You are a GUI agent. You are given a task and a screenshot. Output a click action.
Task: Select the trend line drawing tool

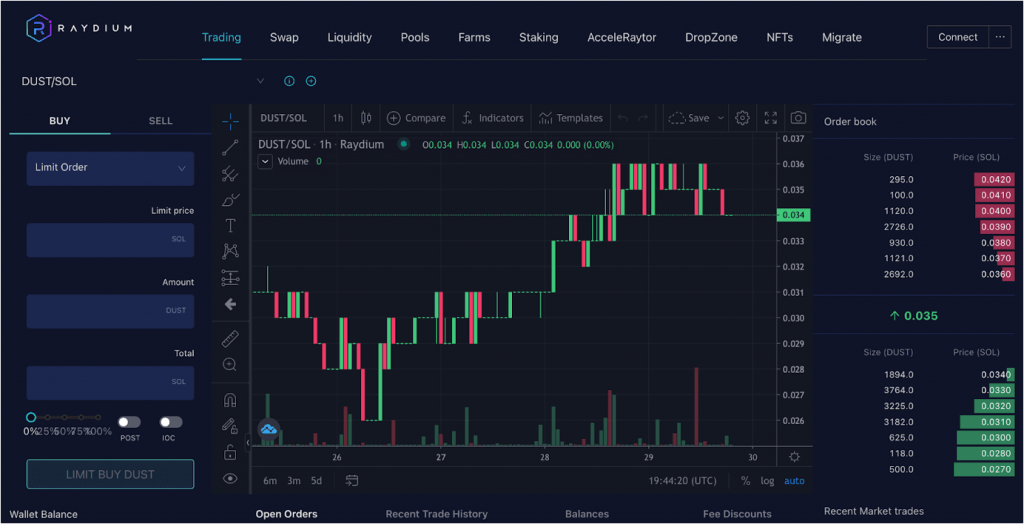230,148
